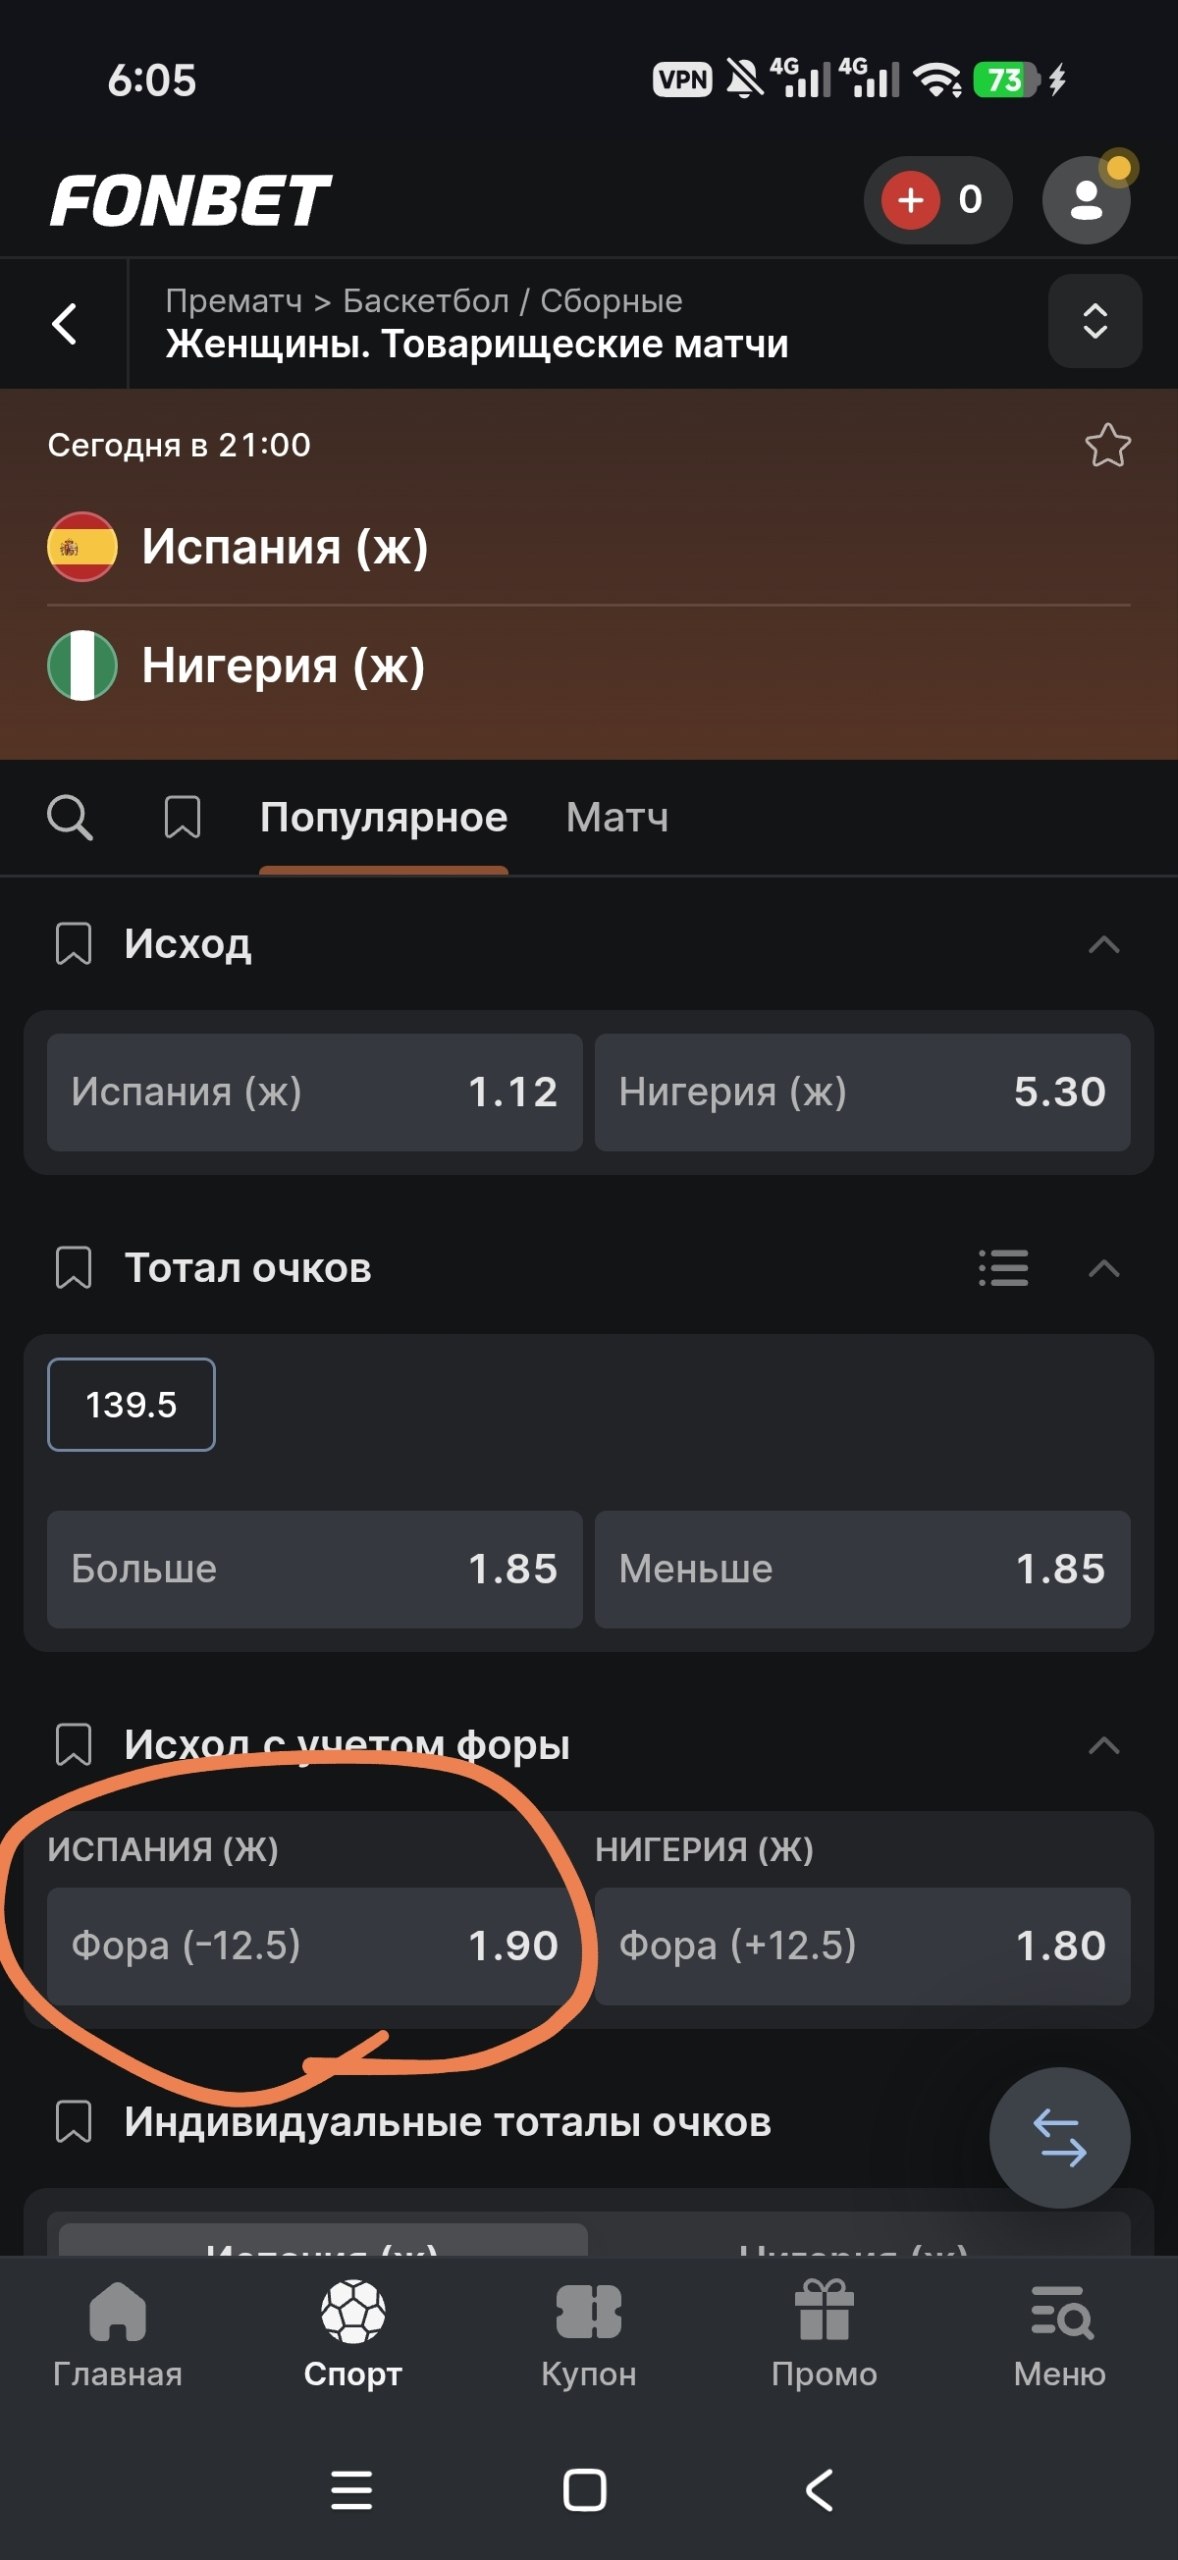Tap the back arrow beside the breadcrumb
The width and height of the screenshot is (1178, 2560).
[64, 324]
